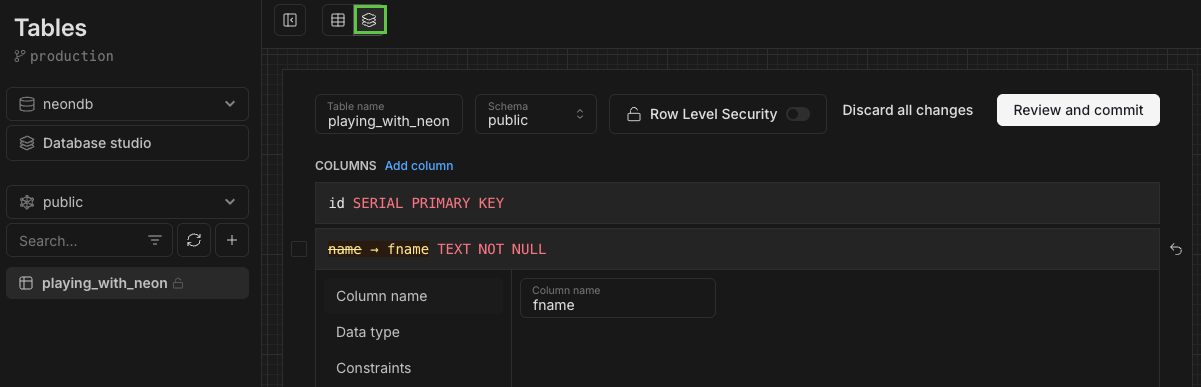Refresh the tables list

tap(194, 240)
